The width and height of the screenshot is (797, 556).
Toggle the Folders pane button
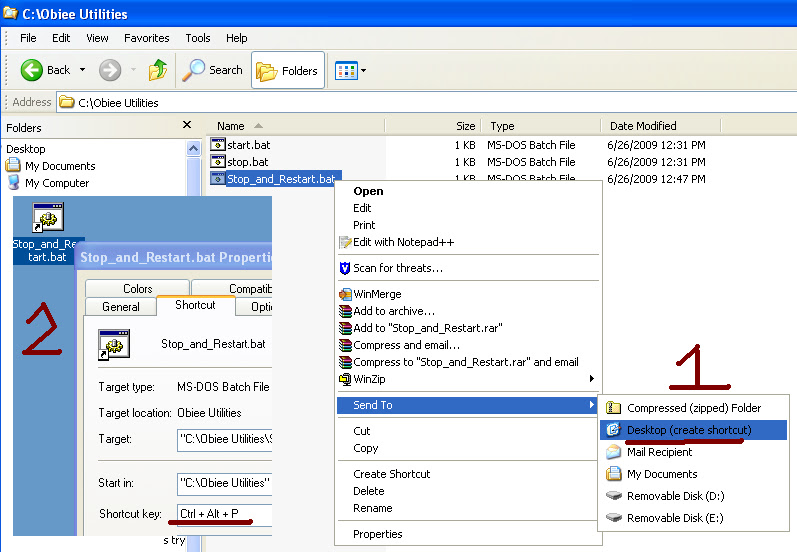[288, 70]
